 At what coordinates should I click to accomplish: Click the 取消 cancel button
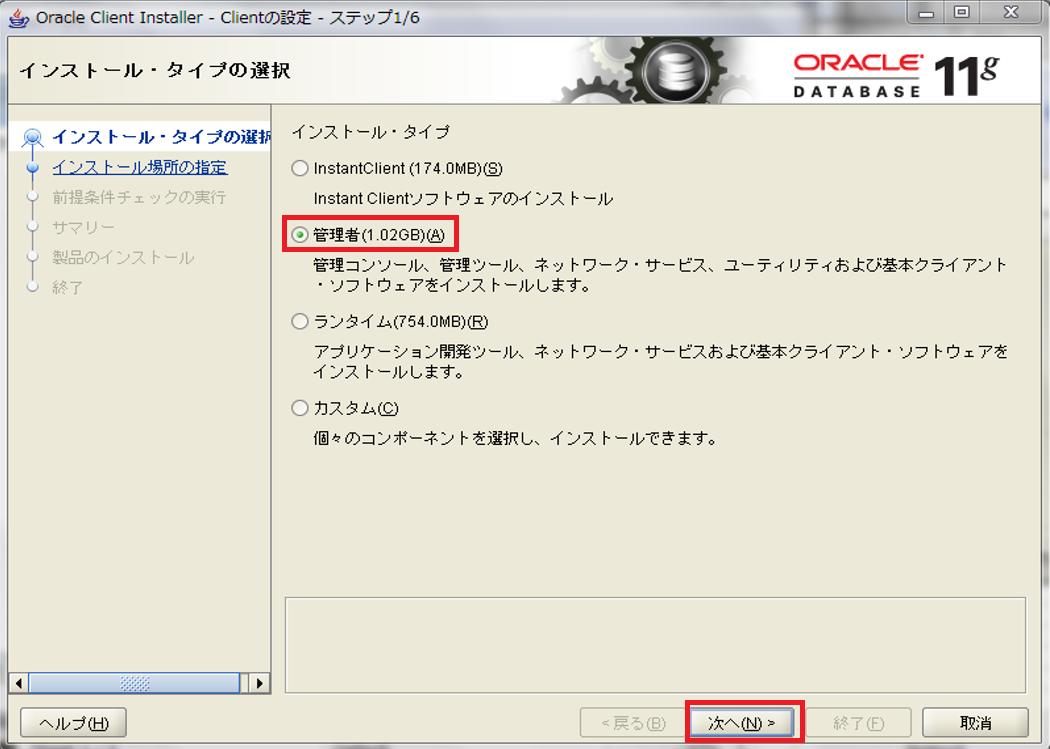[x=975, y=723]
